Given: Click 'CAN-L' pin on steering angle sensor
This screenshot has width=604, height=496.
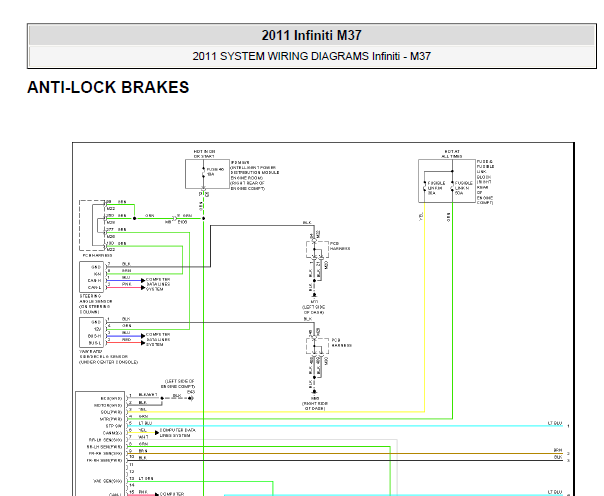Looking at the screenshot, I should tap(94, 288).
